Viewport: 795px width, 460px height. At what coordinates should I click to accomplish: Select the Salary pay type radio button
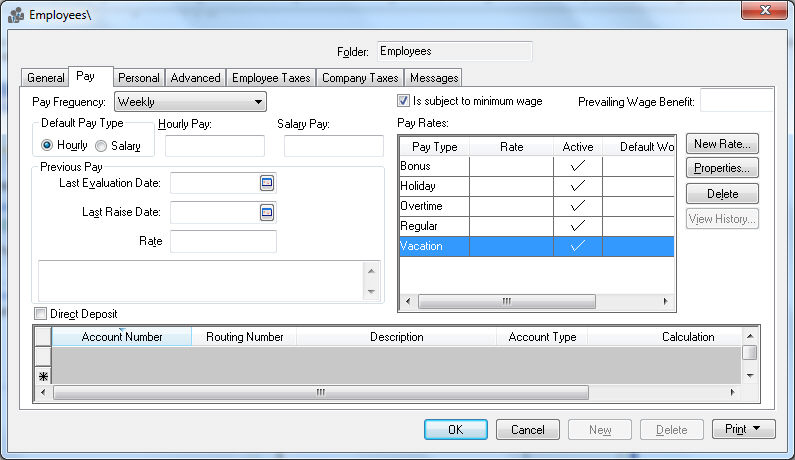[x=101, y=146]
